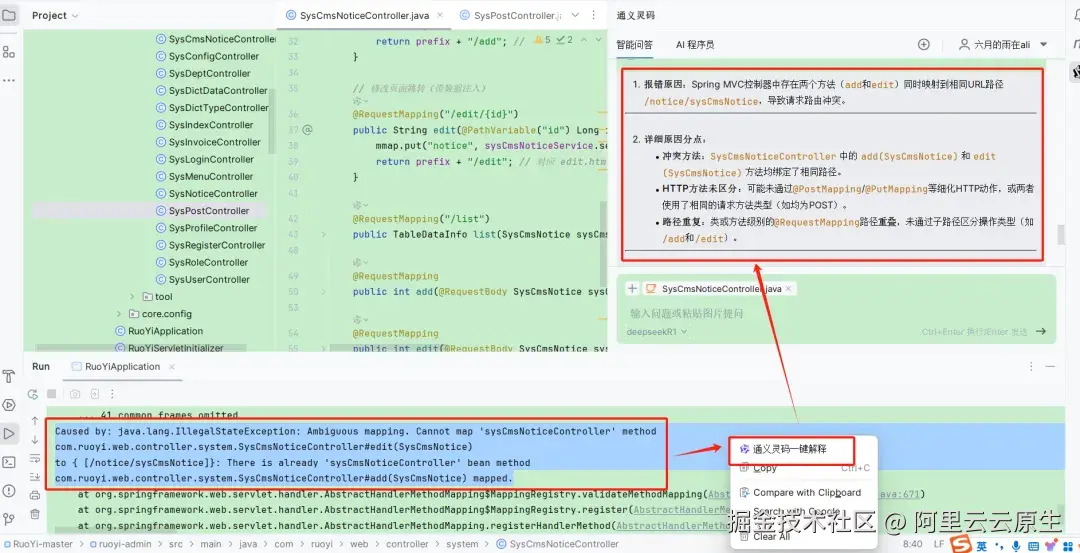Screen dimensions: 1080x553
Task: Select RuoYiApplication class in tree
Action: [165, 331]
